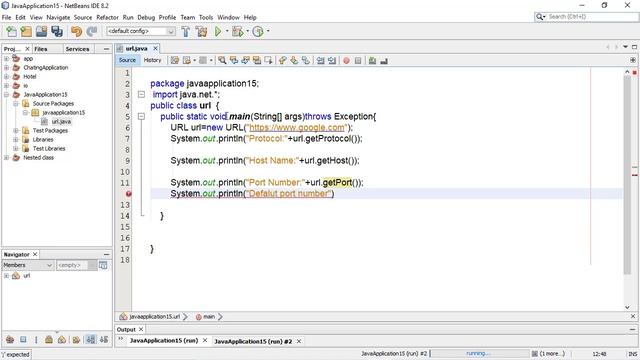Toggle Highlight Search icon in editor toolbar
640x360 pixels.
point(257,60)
